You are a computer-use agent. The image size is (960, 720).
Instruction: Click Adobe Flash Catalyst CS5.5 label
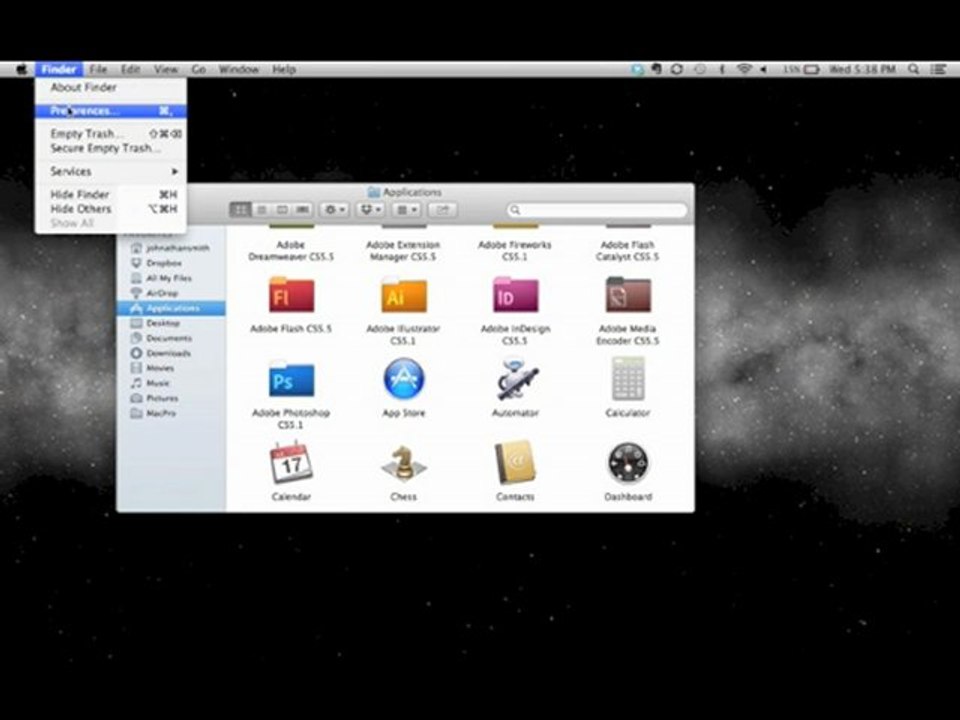tap(628, 250)
